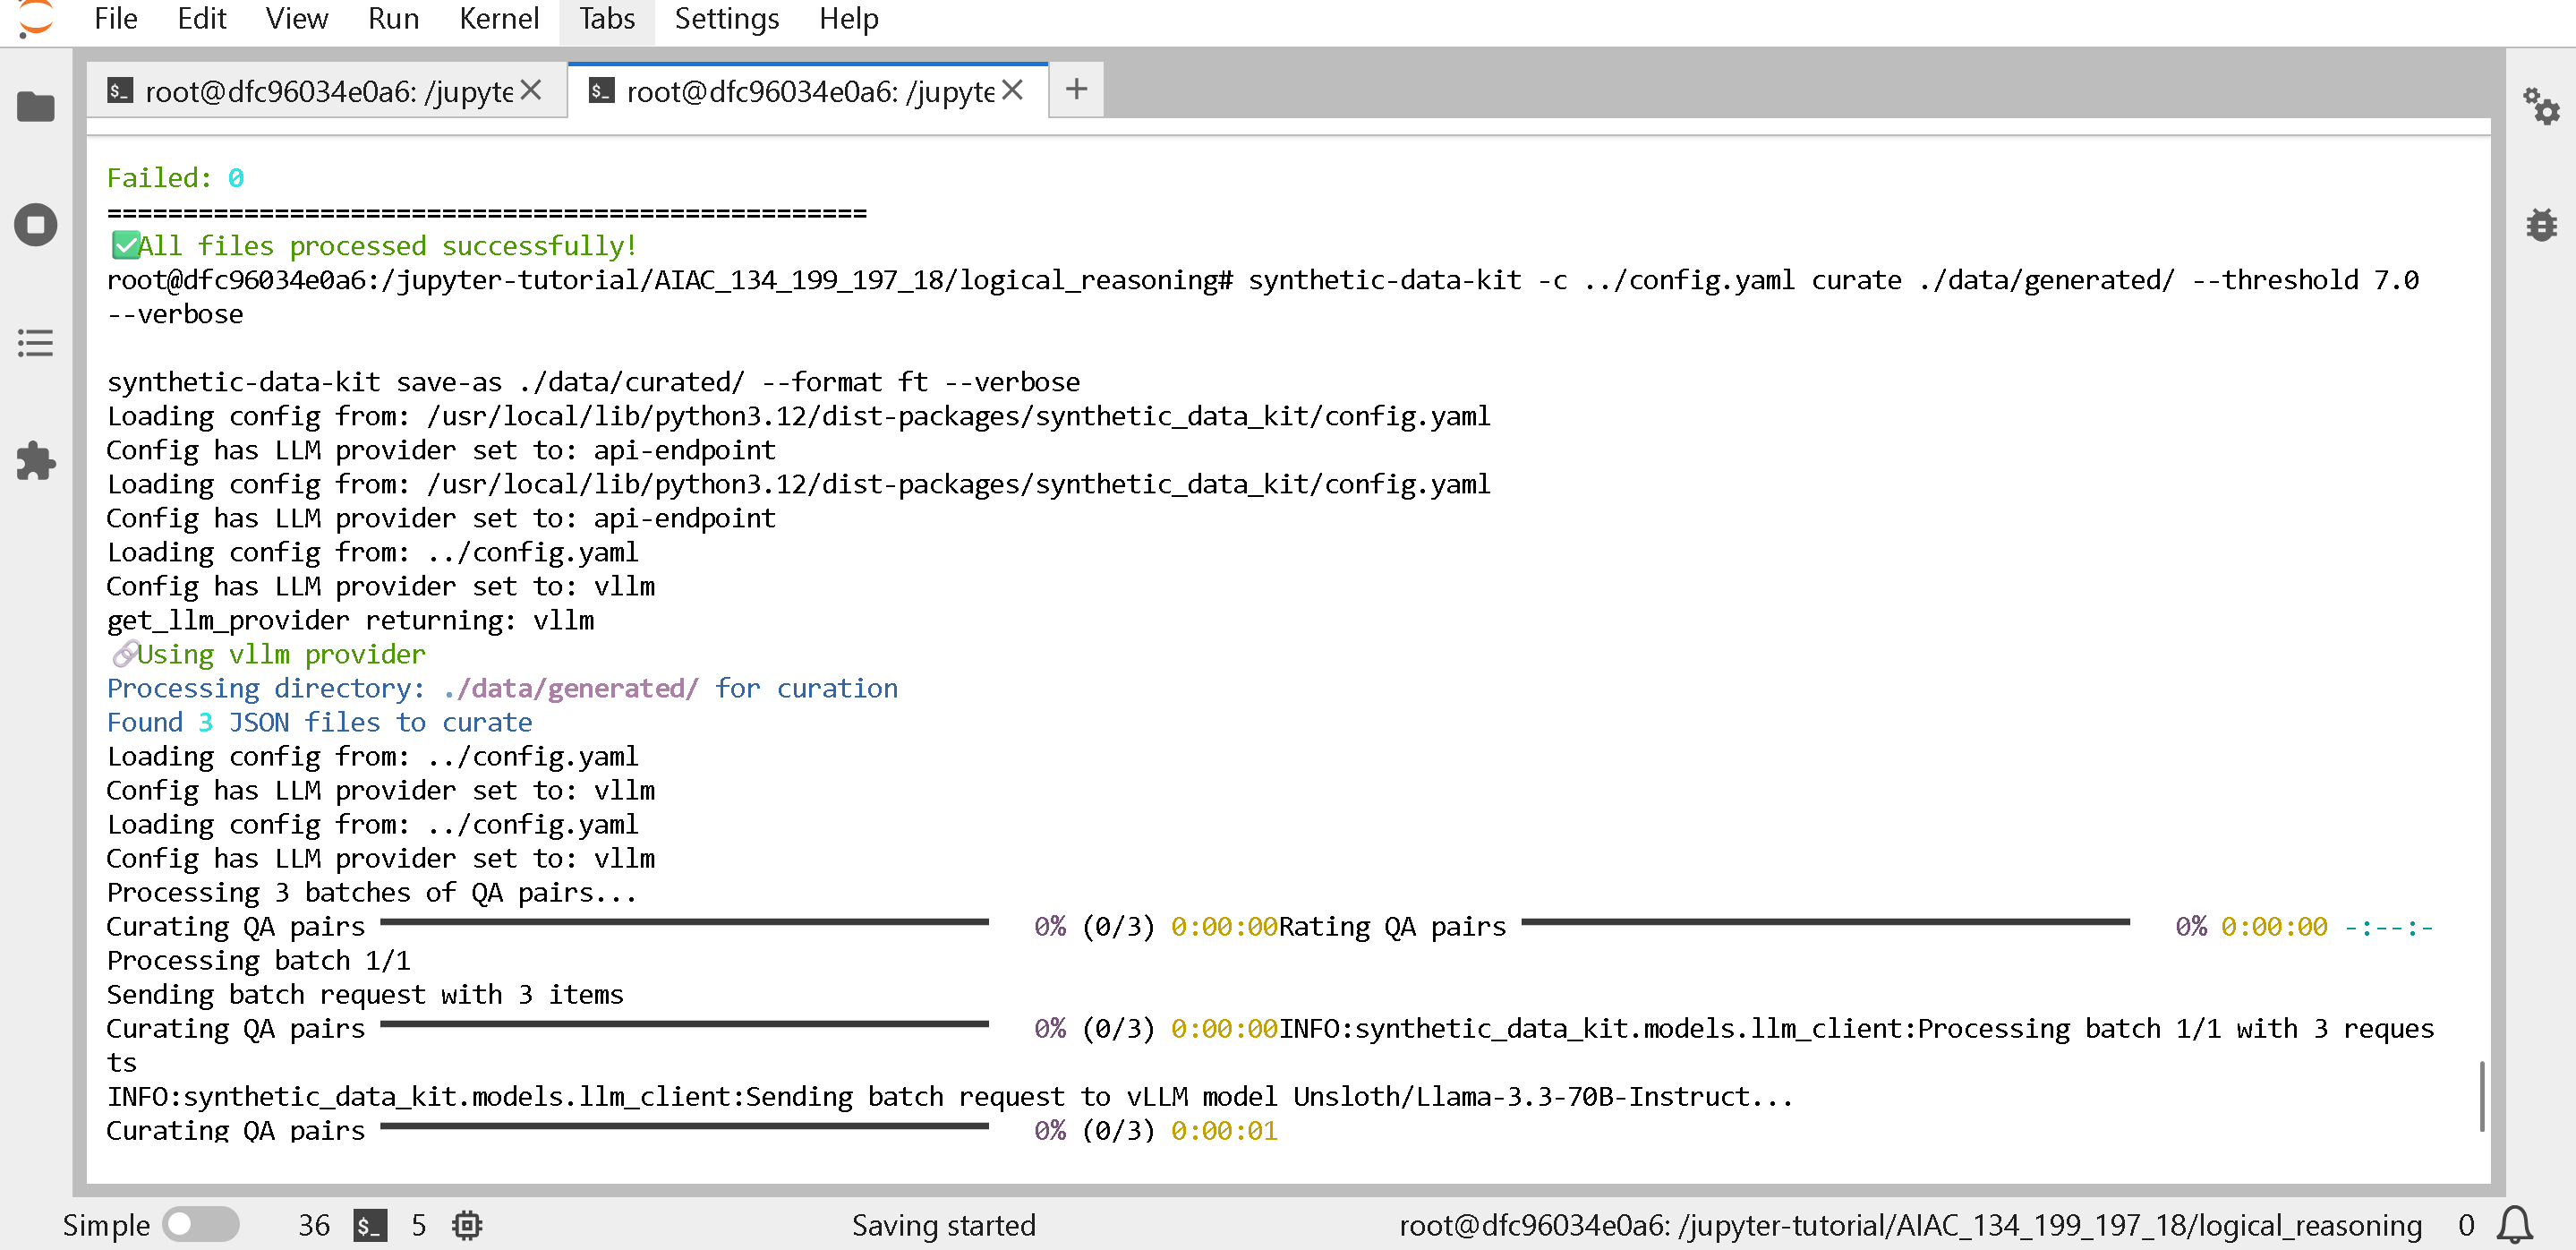Image resolution: width=2576 pixels, height=1250 pixels.
Task: Click the terminal count icon in status bar
Action: (370, 1225)
